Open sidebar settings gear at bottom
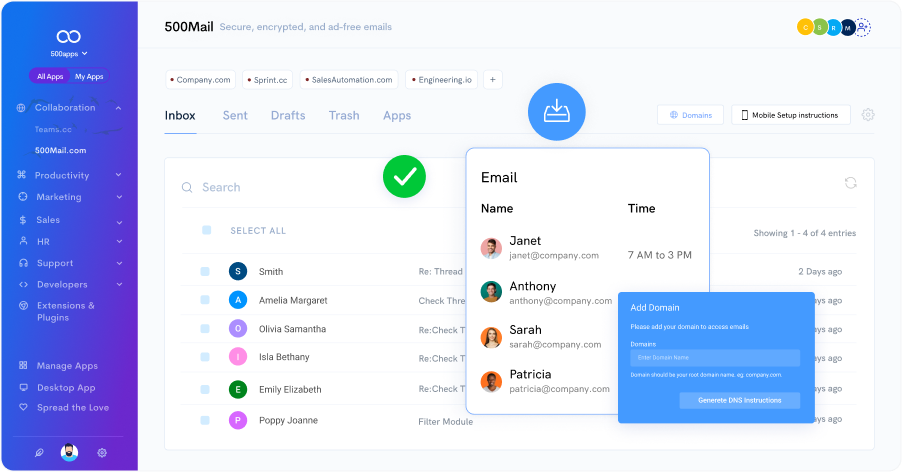 coord(102,452)
